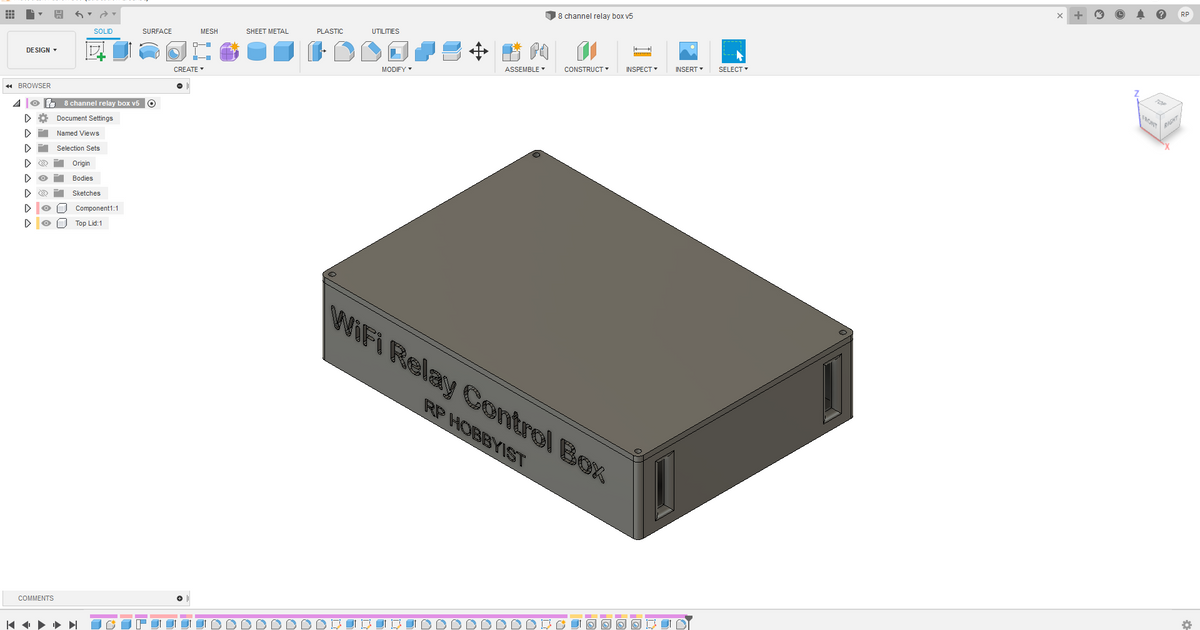The image size is (1200, 630).
Task: Open the Revolve tool
Action: tap(149, 51)
